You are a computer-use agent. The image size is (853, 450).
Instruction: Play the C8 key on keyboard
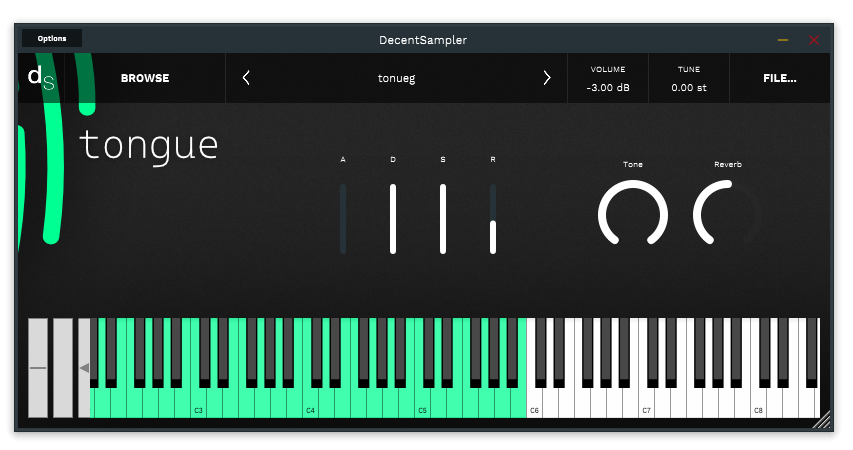759,403
